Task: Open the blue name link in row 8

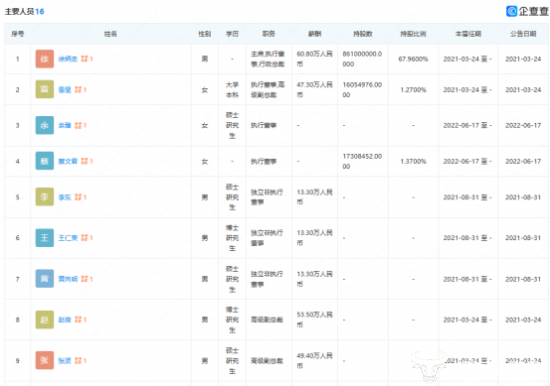Action: pyautogui.click(x=65, y=320)
